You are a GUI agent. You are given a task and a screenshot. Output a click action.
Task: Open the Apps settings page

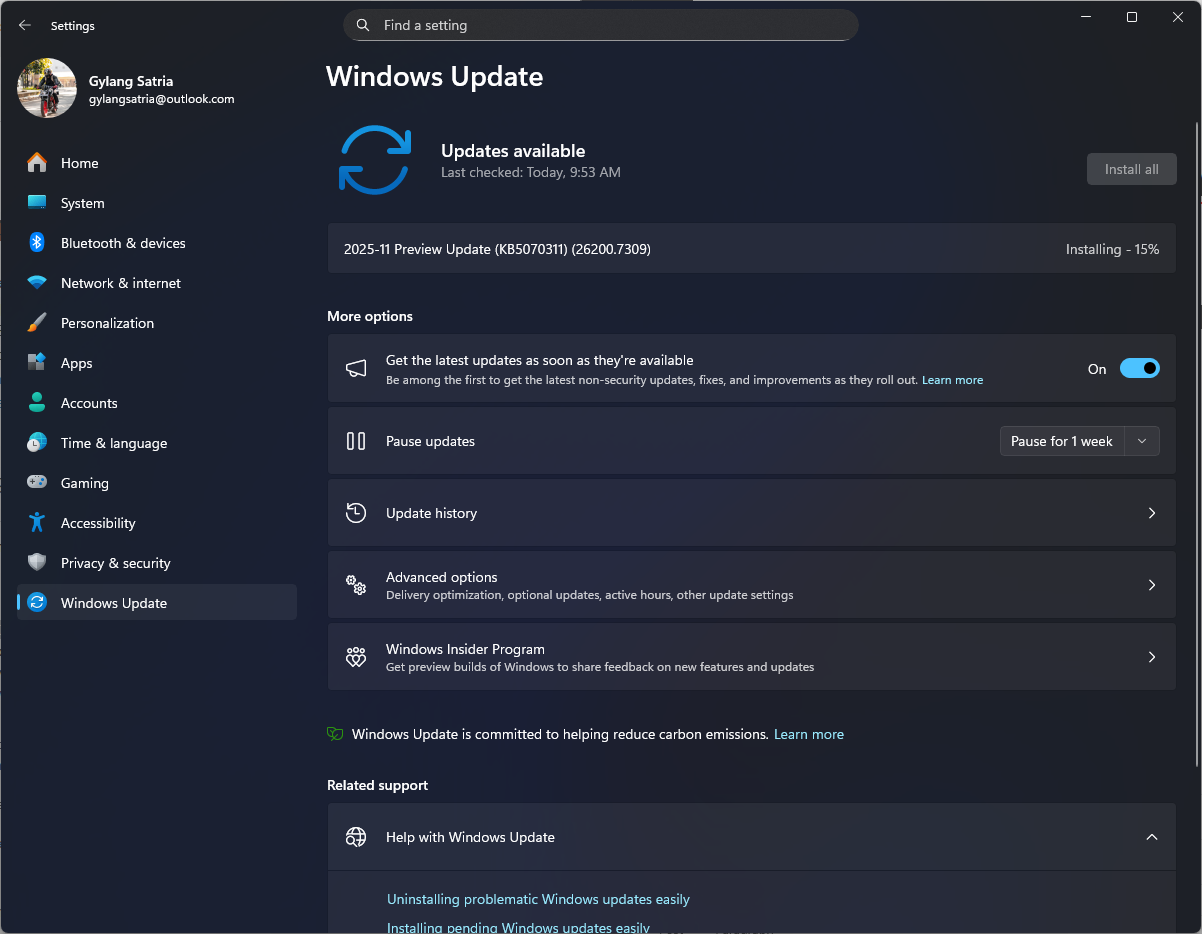click(76, 363)
